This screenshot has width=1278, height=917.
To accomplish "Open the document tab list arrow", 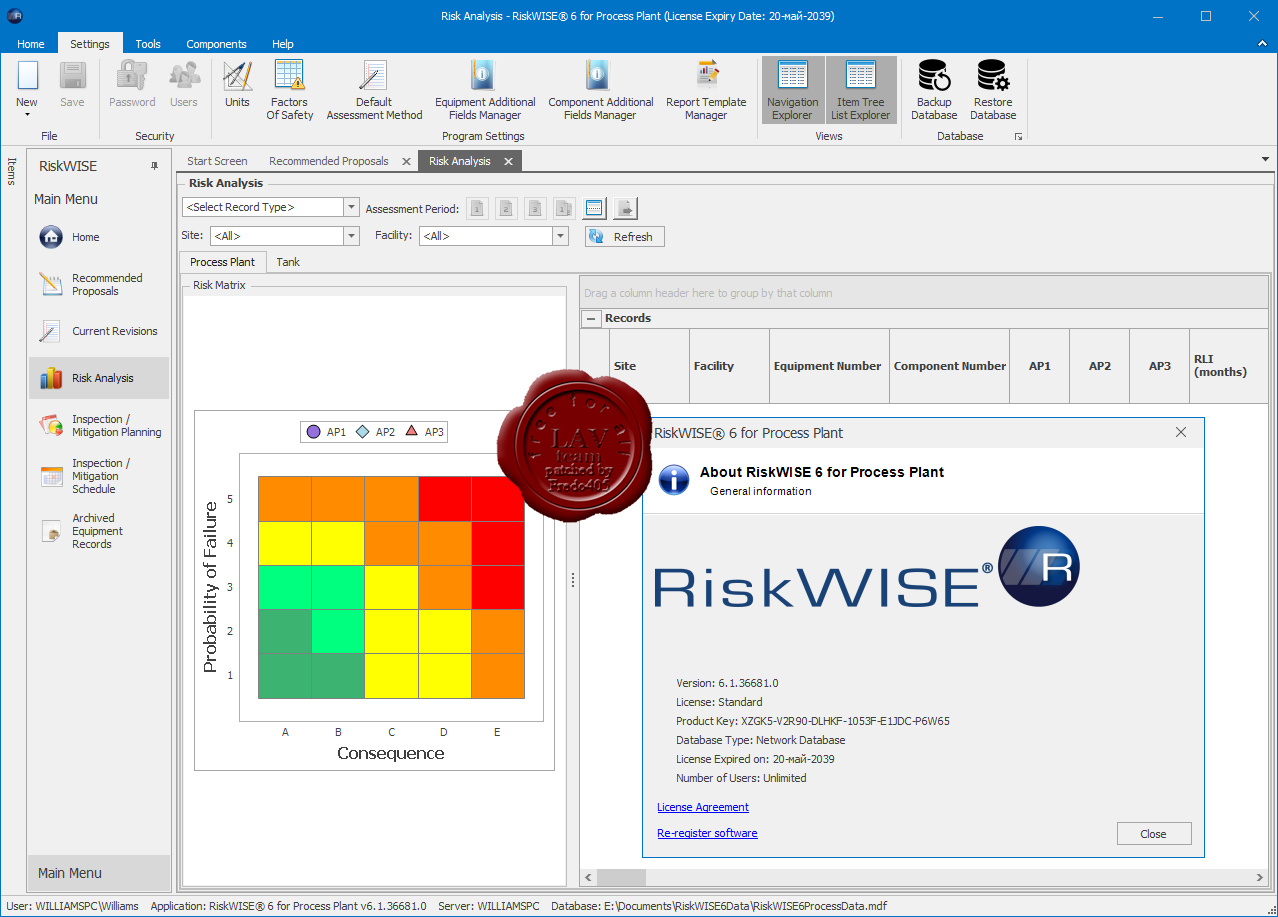I will pos(1265,160).
